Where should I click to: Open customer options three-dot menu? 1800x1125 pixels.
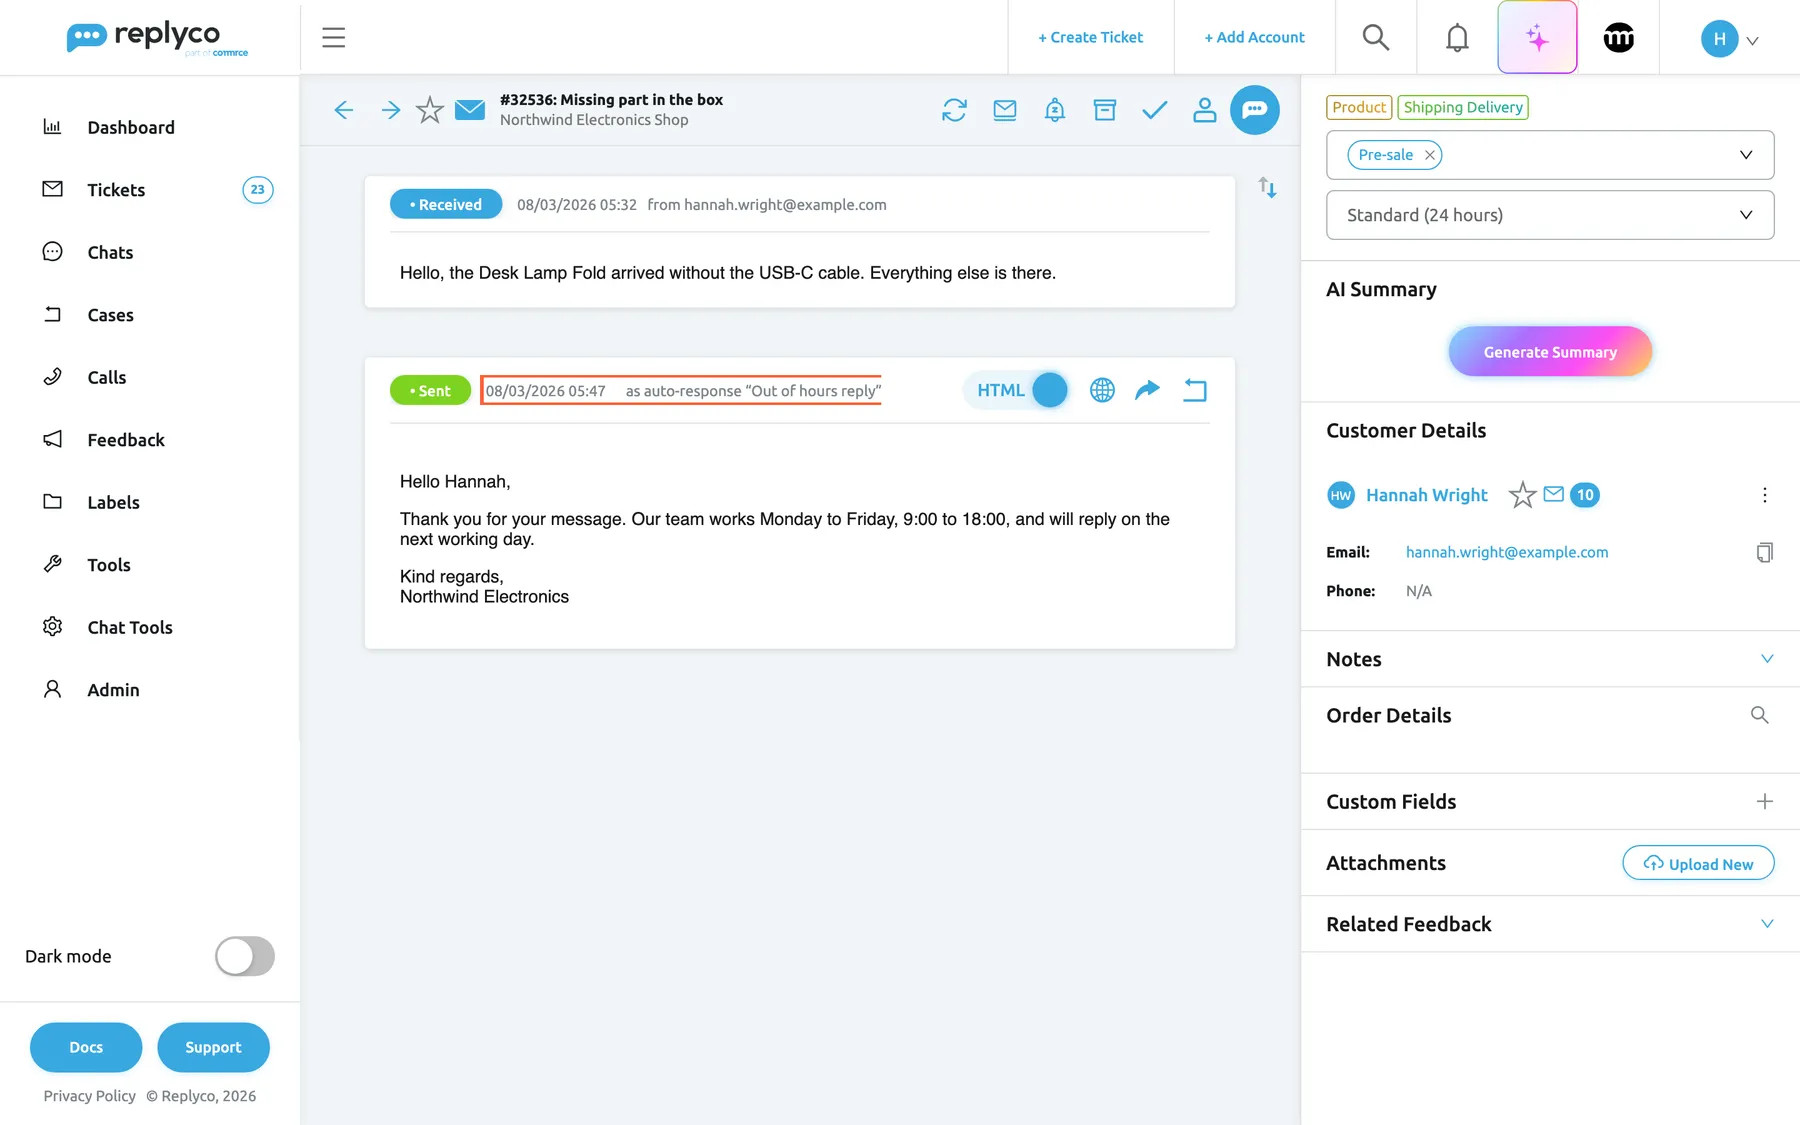coord(1765,495)
